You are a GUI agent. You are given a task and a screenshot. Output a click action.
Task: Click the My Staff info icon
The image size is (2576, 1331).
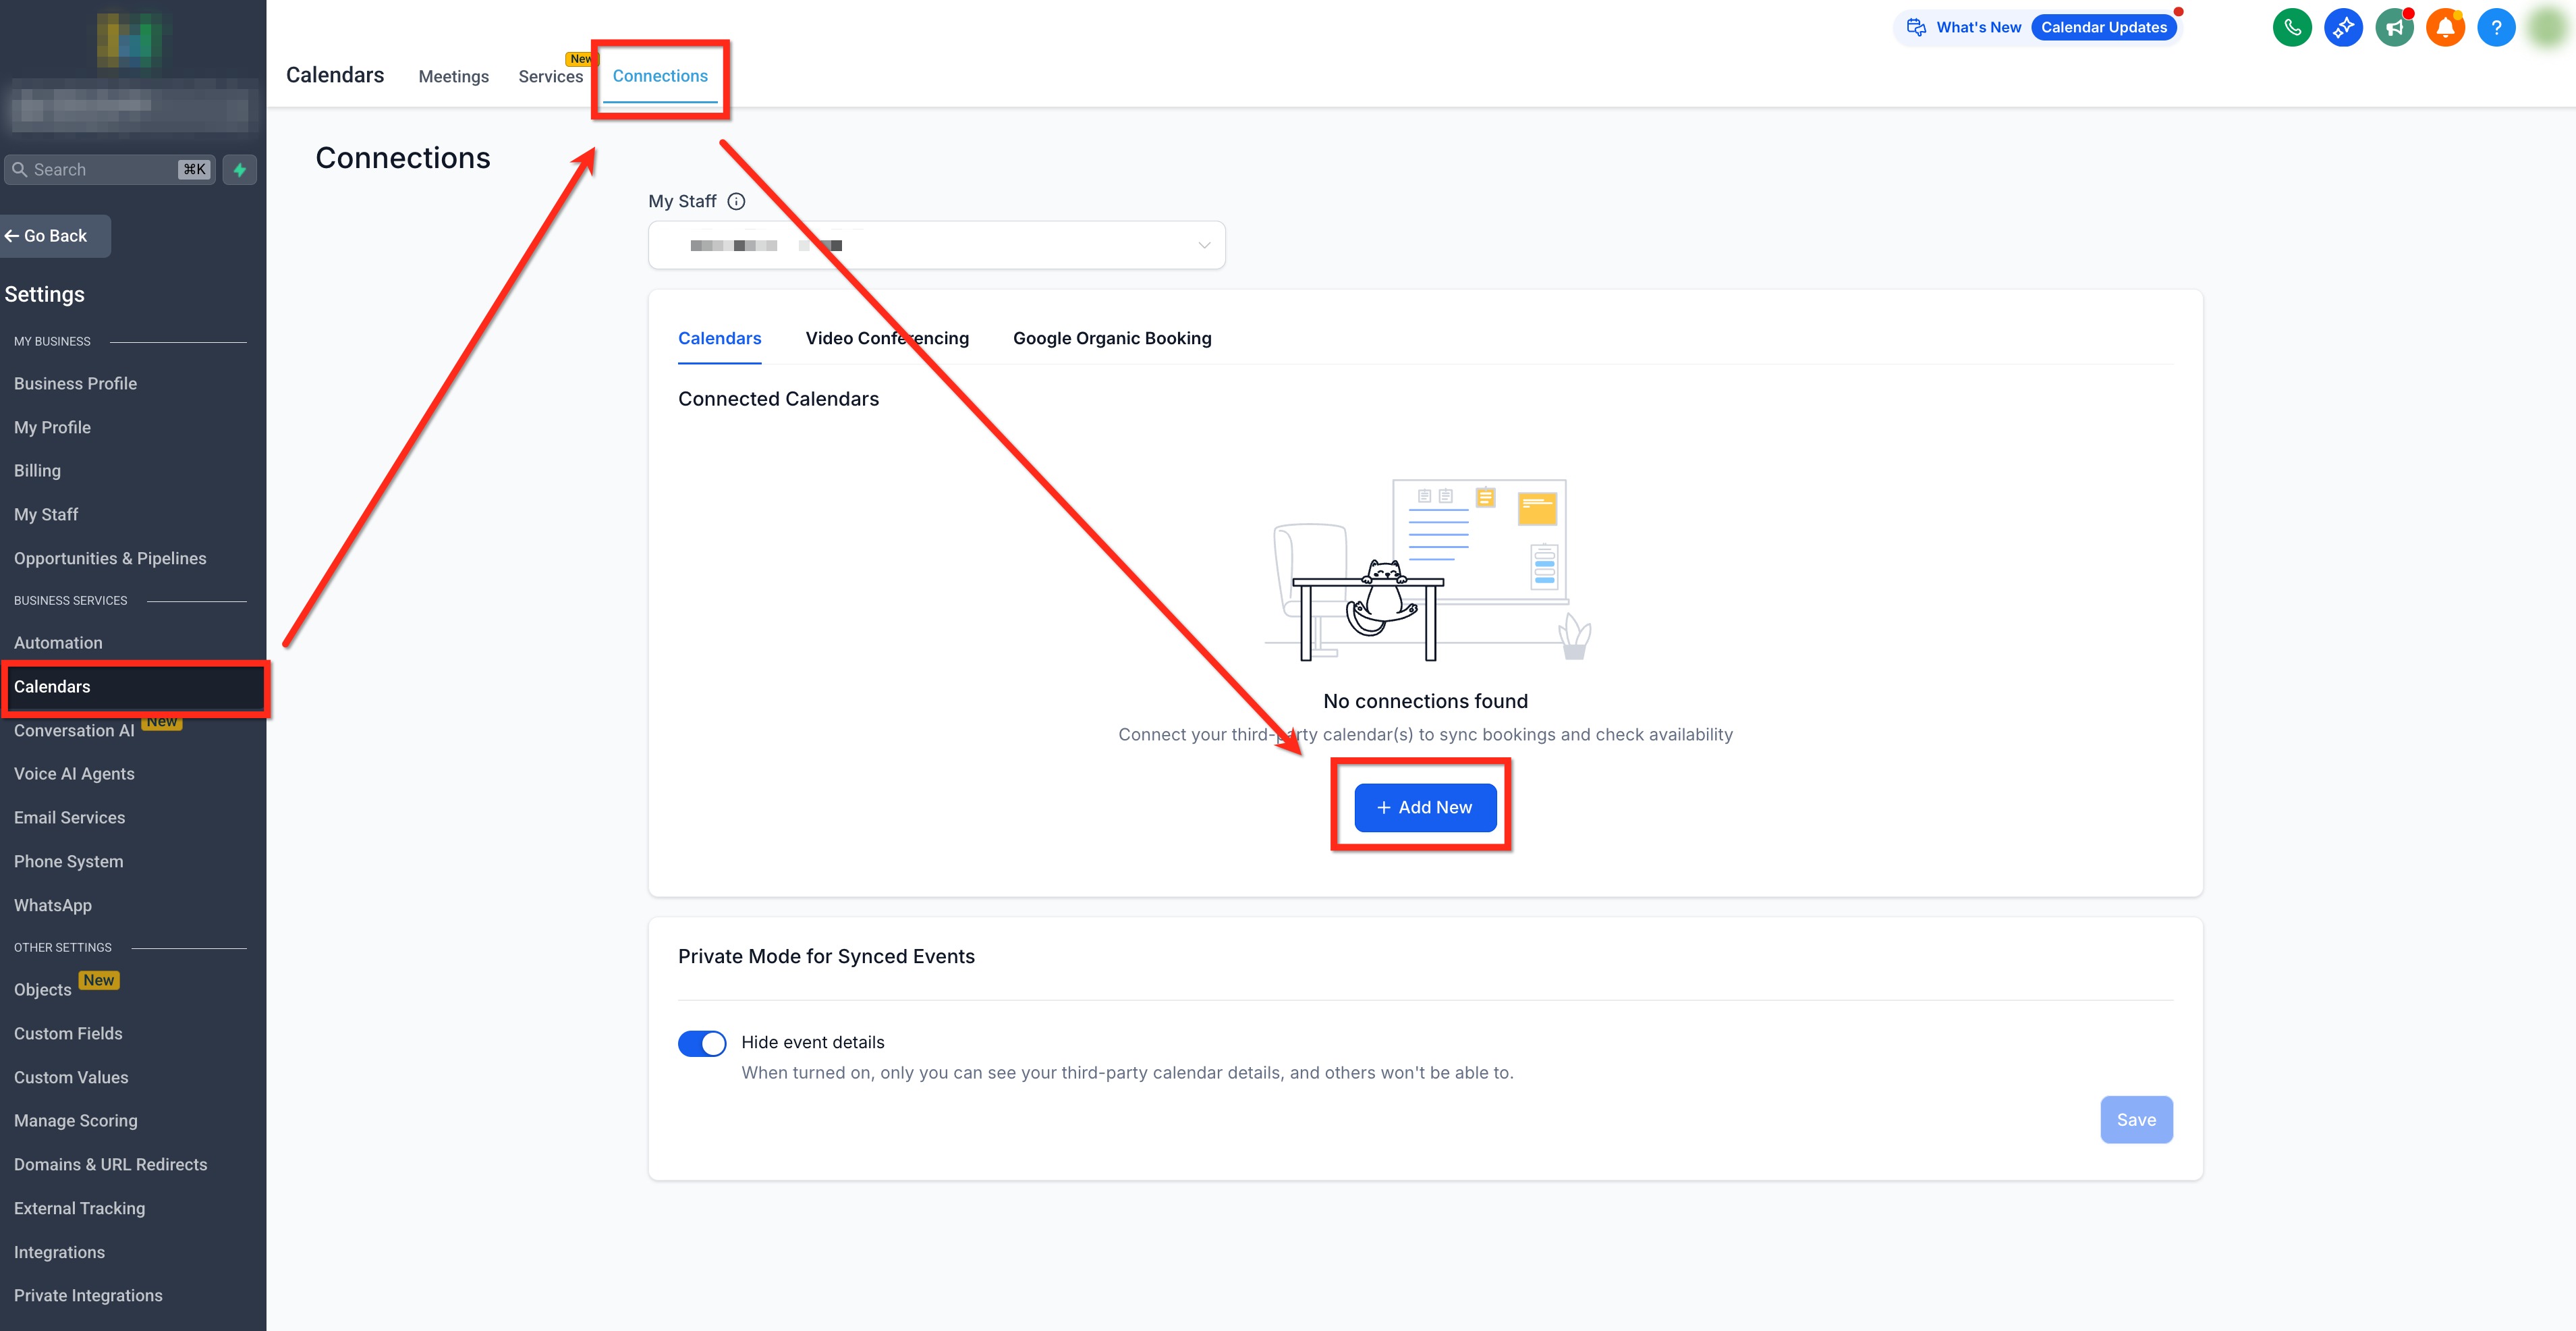736,201
